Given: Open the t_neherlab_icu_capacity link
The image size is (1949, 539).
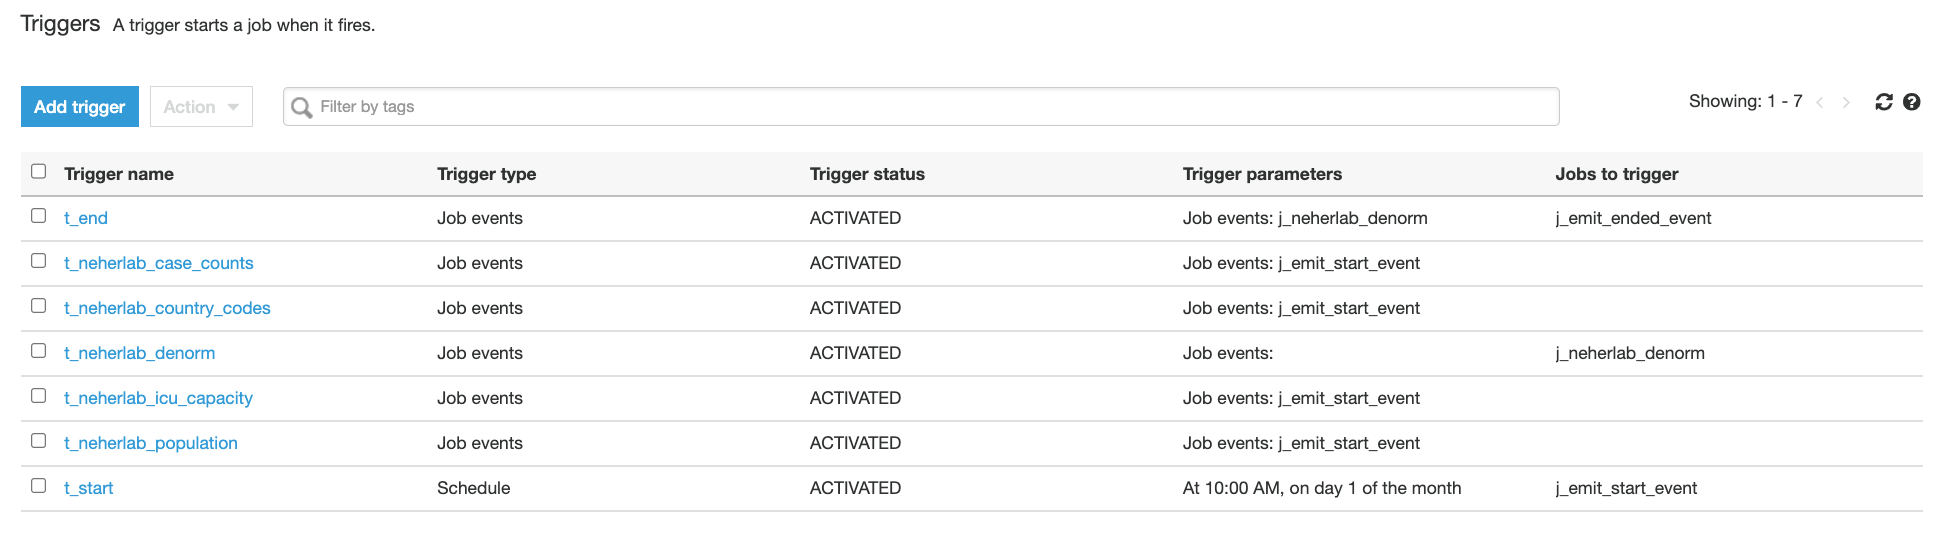Looking at the screenshot, I should [x=158, y=398].
